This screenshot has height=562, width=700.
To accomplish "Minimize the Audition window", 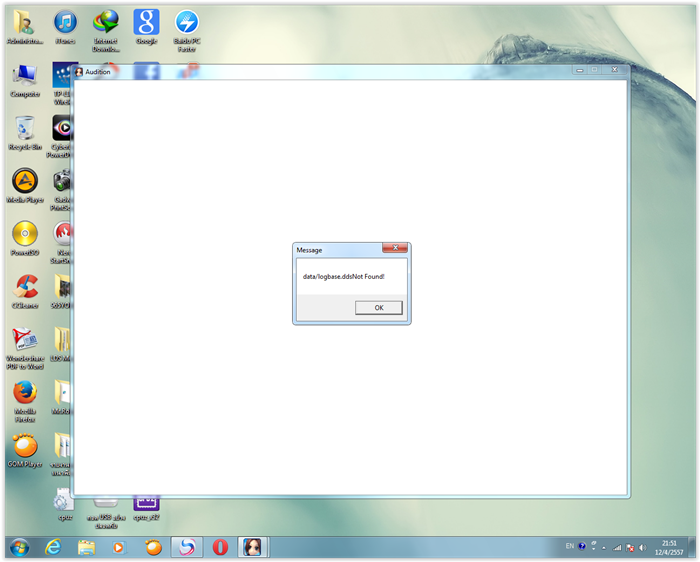I will tap(579, 70).
